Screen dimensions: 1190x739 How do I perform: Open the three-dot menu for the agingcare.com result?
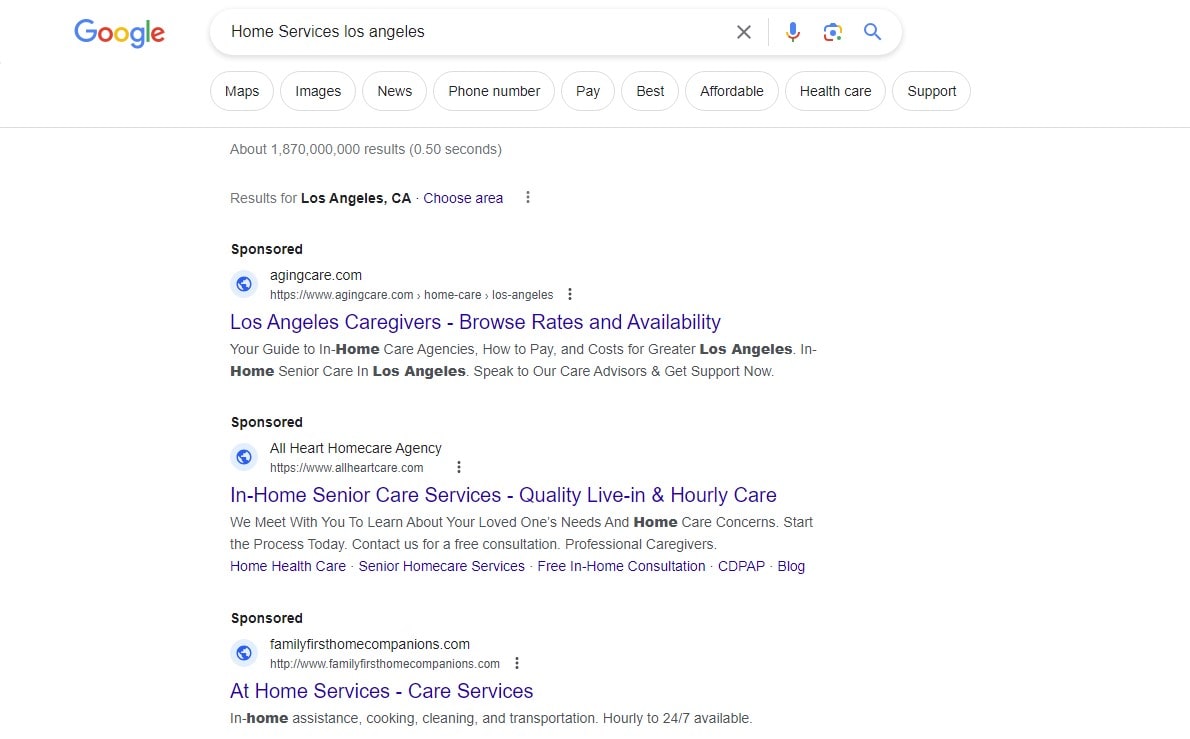(570, 294)
